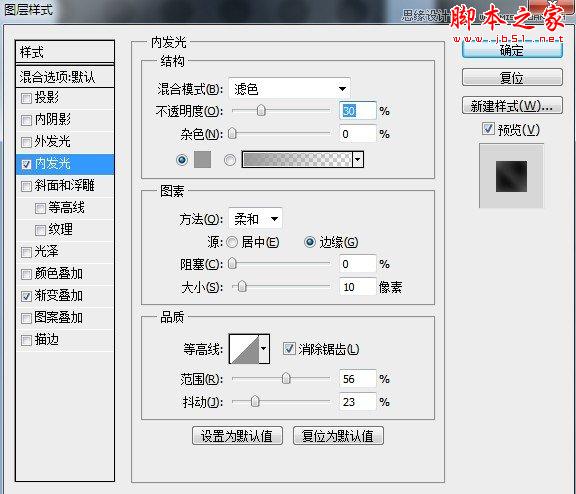576x494 pixels.
Task: Open the 斜面和浮雕 settings panel
Action: coord(65,185)
